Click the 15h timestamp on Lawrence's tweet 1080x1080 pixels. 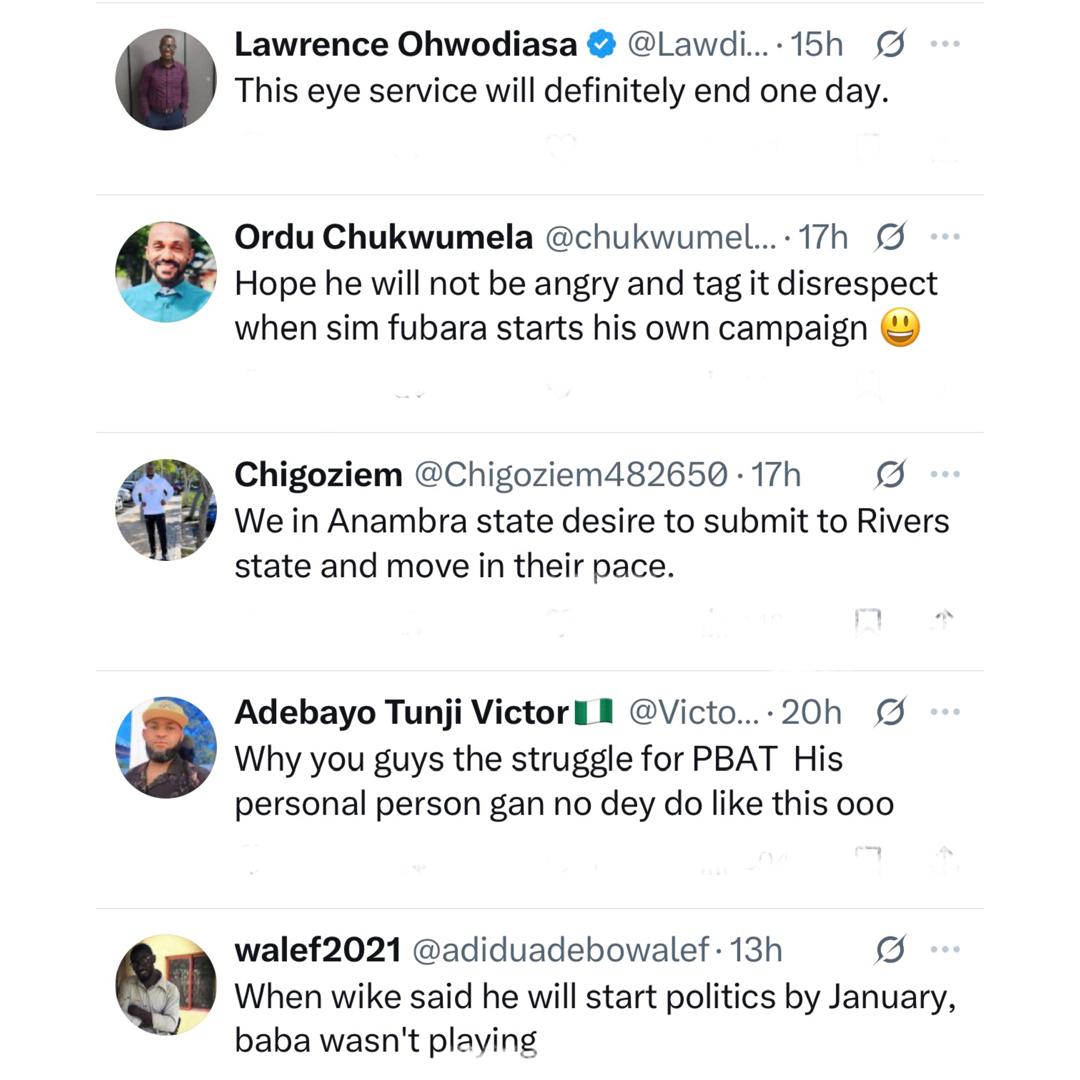pos(820,43)
